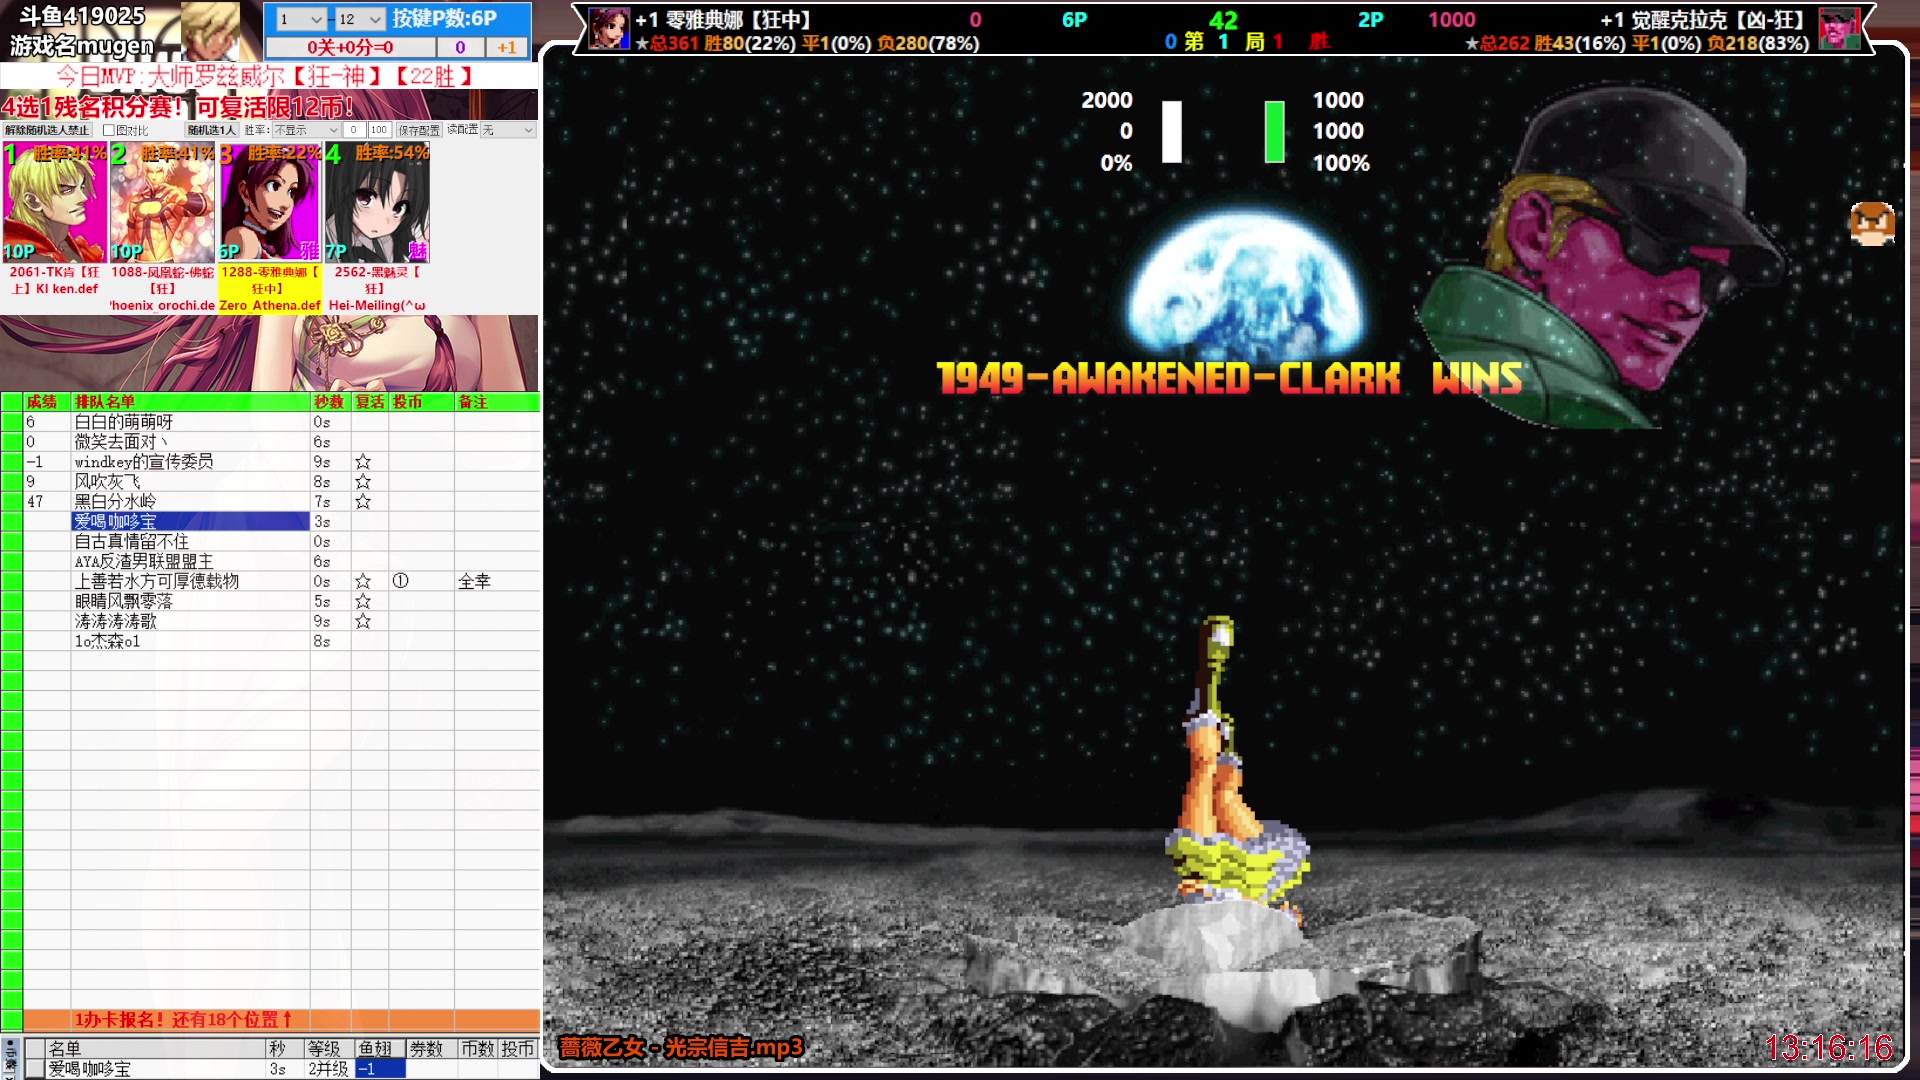Click row selector beside 爱喝咖哆宝 in bottom table
Screen dimensions: 1920x1080
(x=35, y=1069)
